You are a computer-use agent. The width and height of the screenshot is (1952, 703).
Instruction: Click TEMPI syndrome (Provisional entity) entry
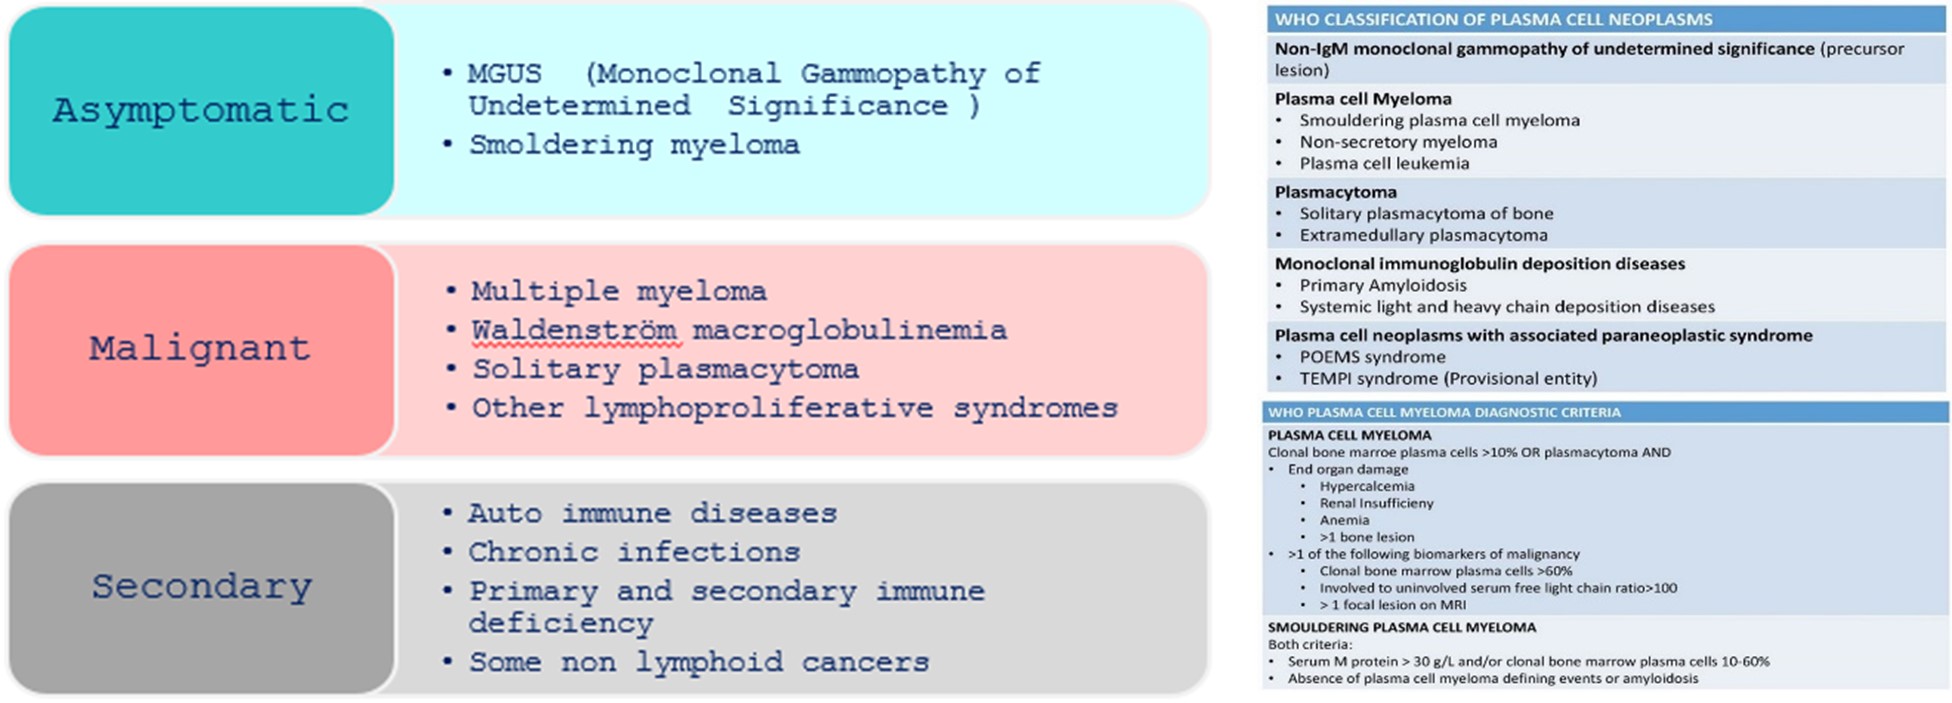point(1448,378)
